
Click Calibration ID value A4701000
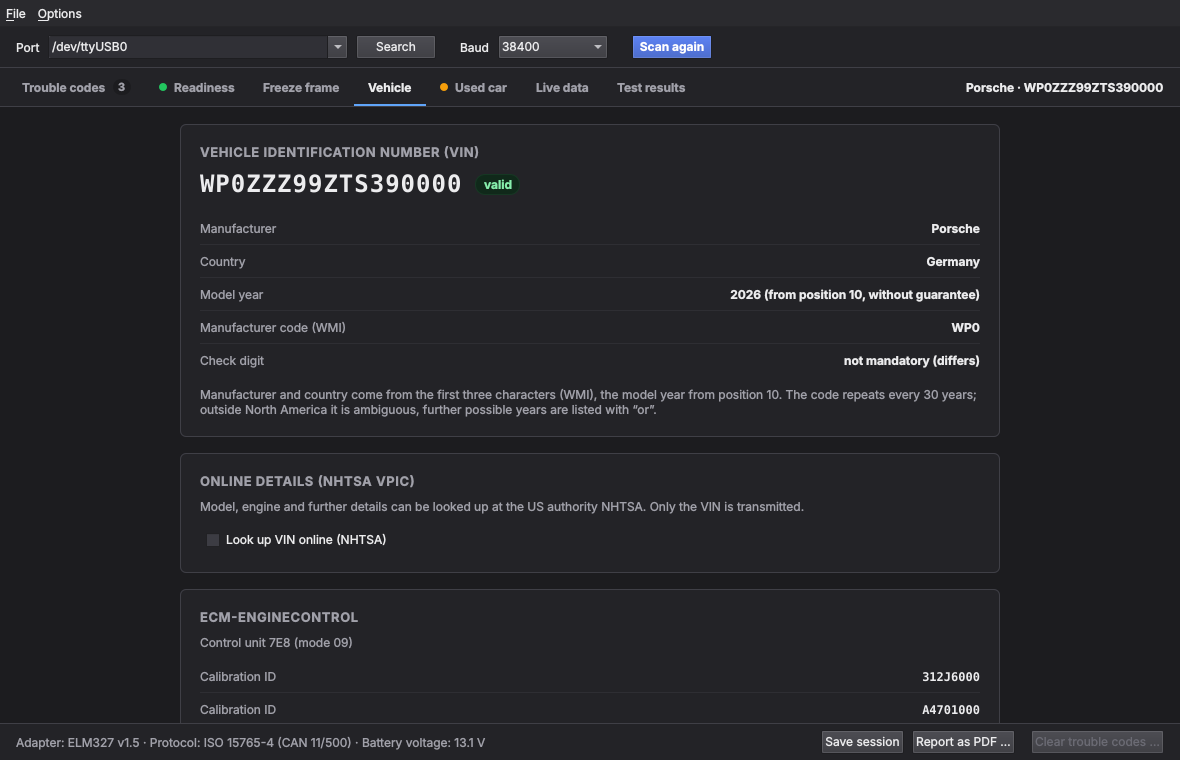pyautogui.click(x=951, y=710)
